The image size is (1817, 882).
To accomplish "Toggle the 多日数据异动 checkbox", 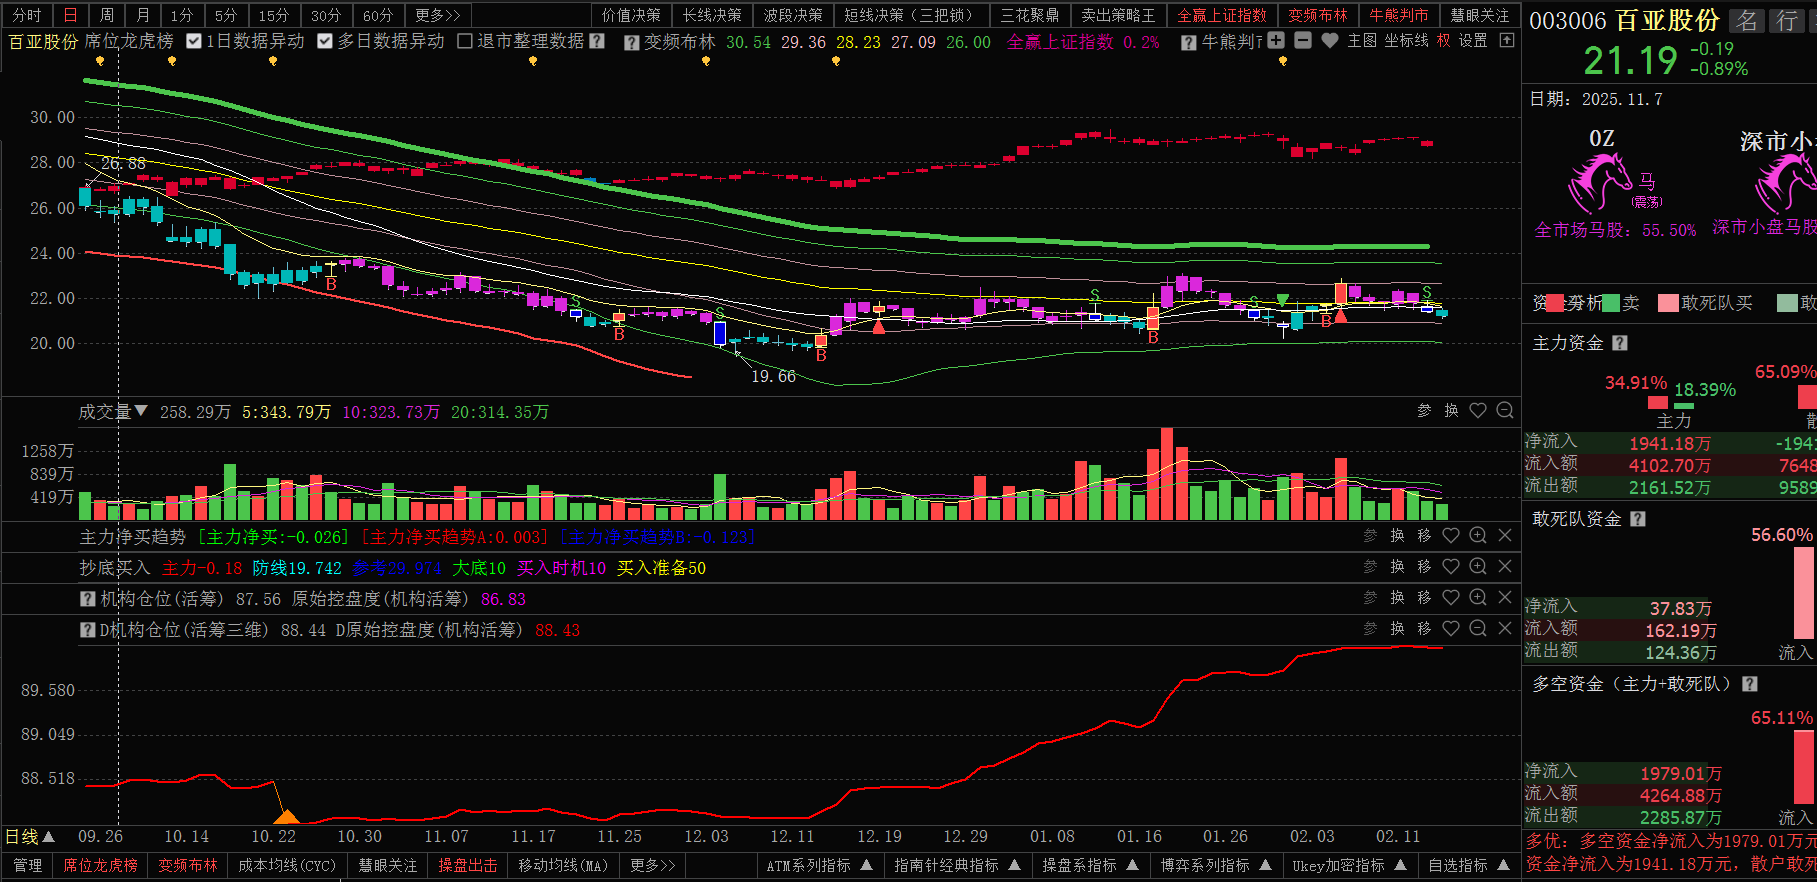I will pos(325,41).
